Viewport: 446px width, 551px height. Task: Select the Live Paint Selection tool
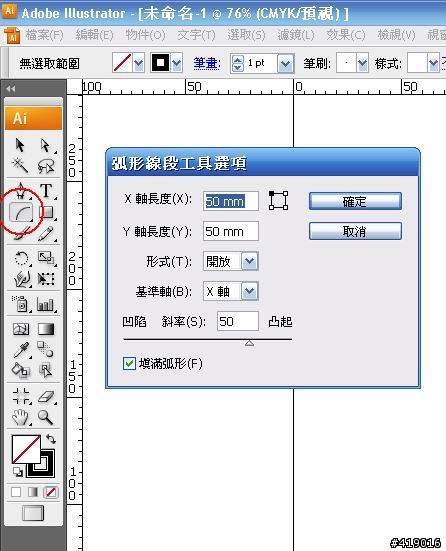[x=46, y=370]
